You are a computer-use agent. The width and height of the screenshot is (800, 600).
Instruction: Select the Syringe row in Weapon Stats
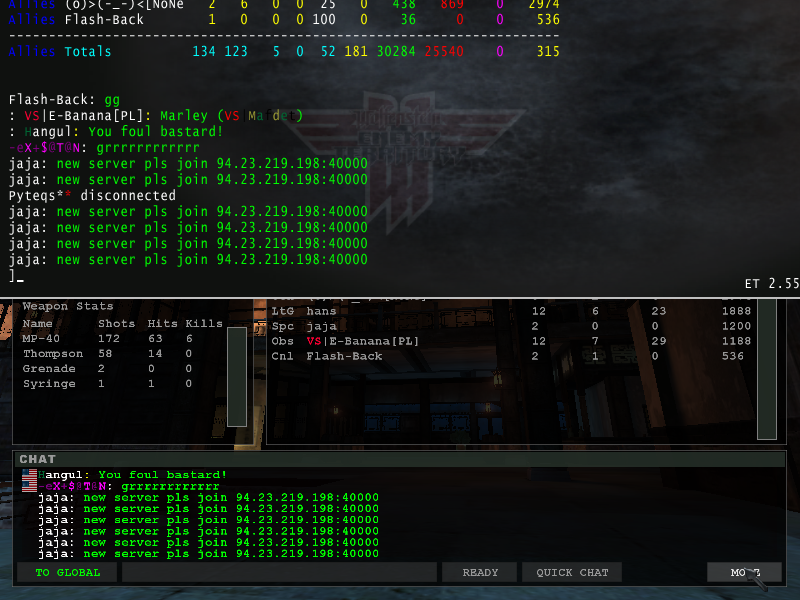(120, 384)
